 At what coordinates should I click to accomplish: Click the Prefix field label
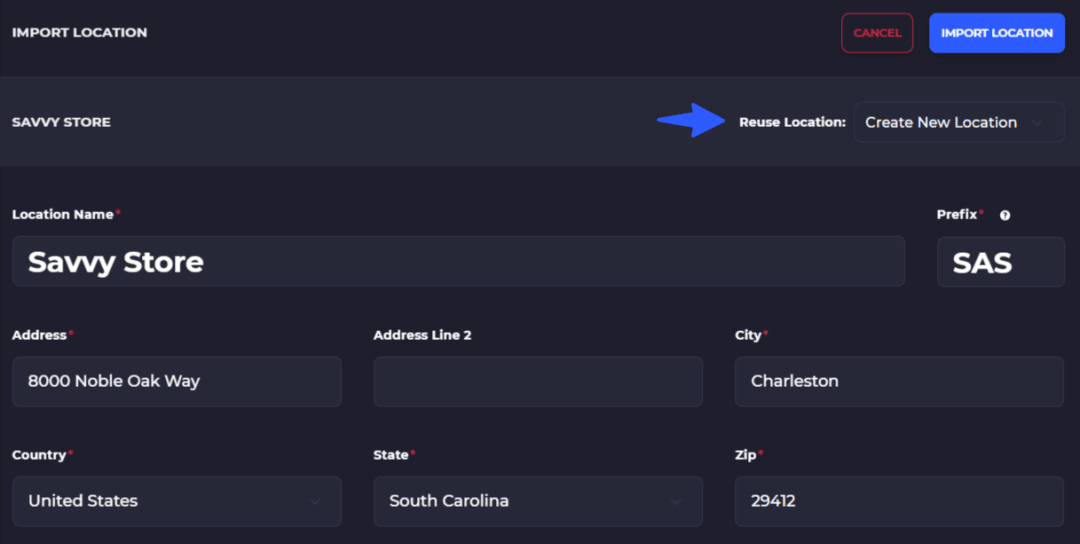click(957, 214)
